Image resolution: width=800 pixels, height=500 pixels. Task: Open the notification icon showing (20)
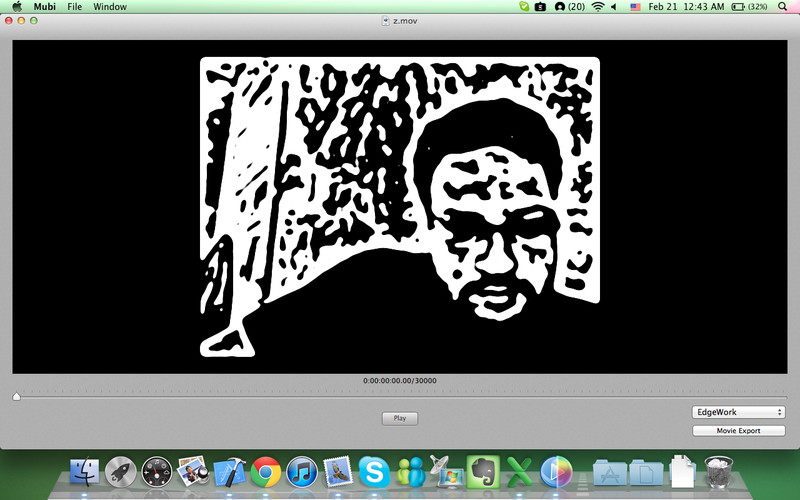[569, 7]
